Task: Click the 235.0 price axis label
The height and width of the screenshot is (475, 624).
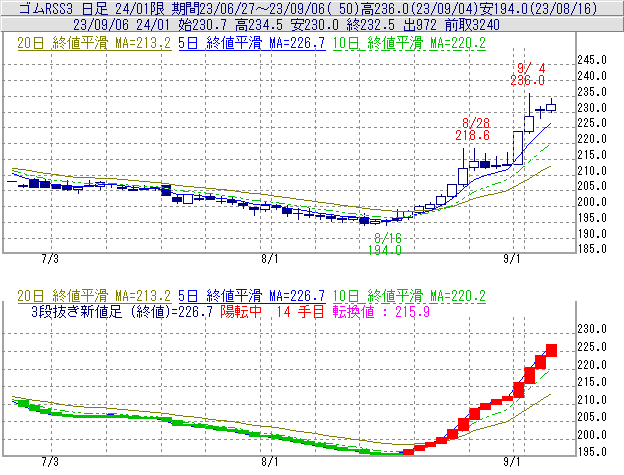Action: pos(592,92)
